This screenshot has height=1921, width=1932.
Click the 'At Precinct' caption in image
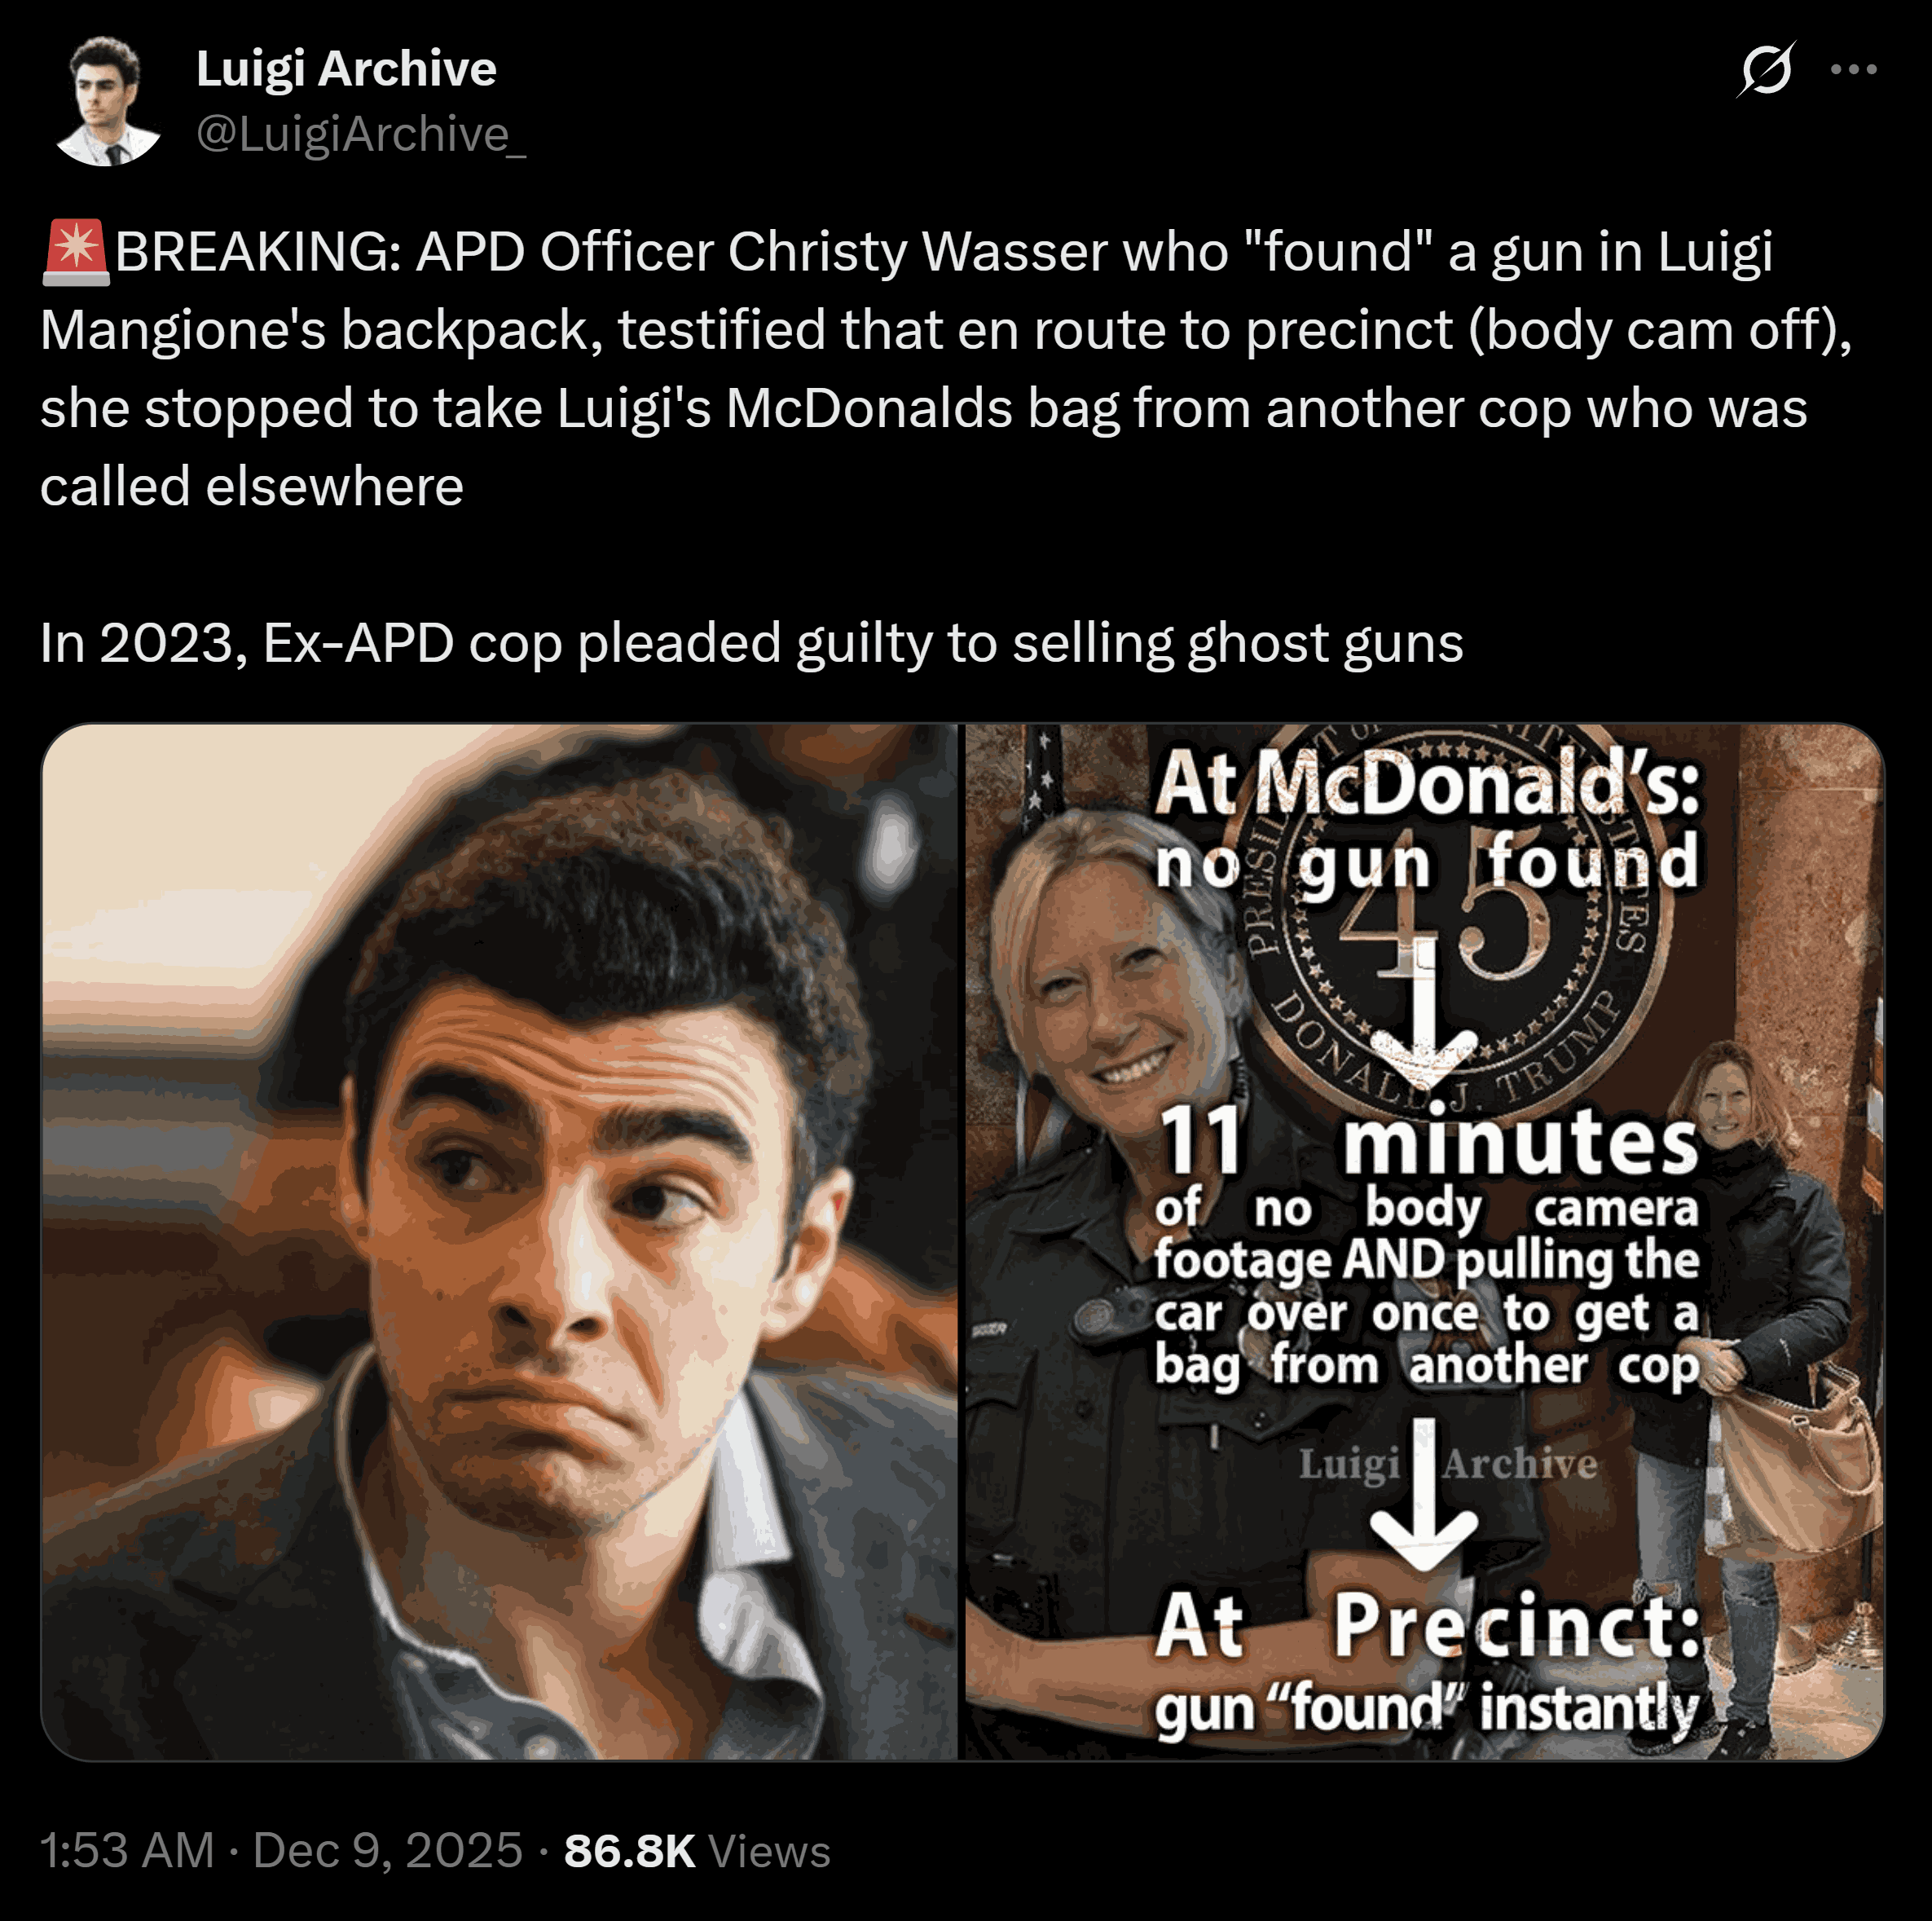(1428, 1626)
